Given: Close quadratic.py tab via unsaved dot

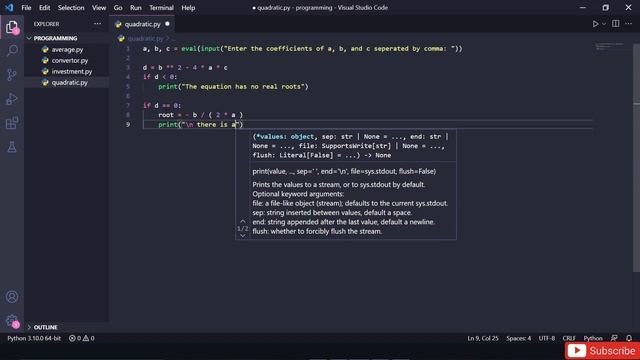Looking at the screenshot, I should pyautogui.click(x=167, y=24).
